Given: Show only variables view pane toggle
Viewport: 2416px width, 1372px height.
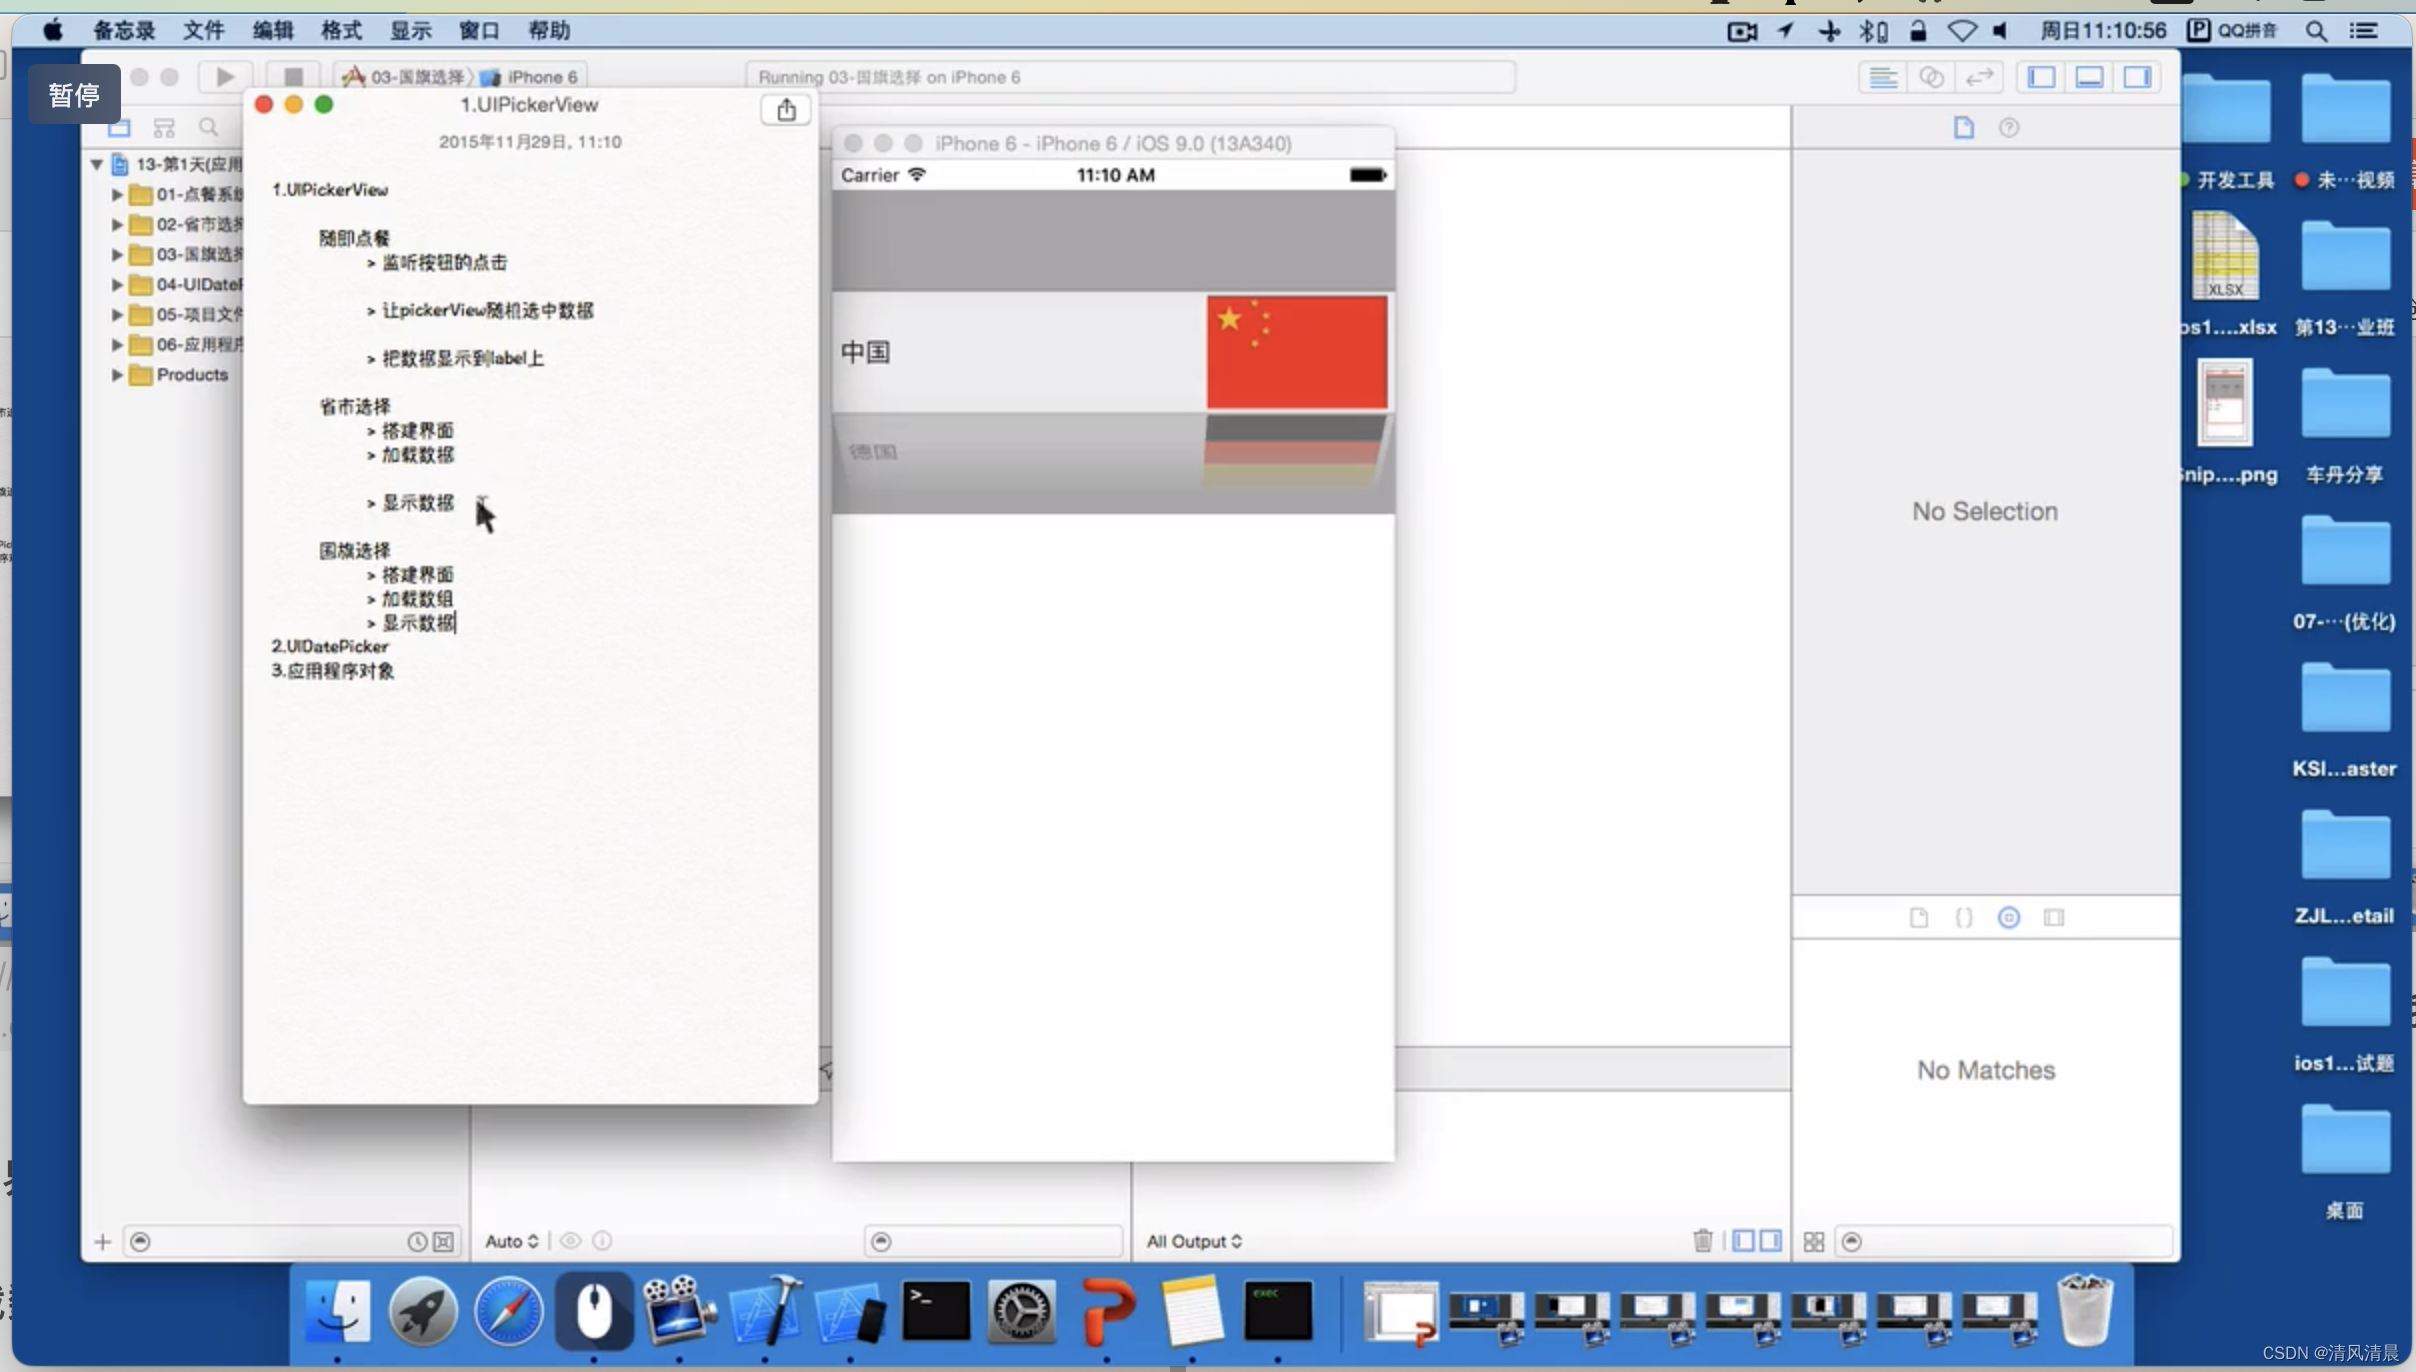Looking at the screenshot, I should click(1743, 1241).
